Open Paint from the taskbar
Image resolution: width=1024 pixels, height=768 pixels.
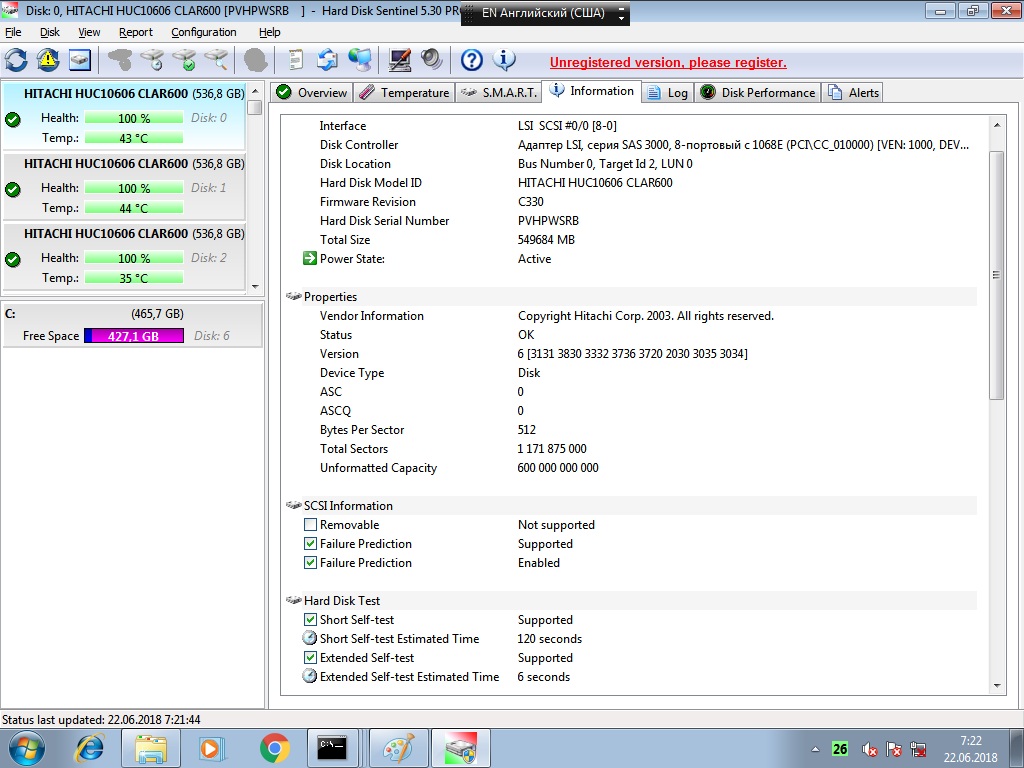click(398, 748)
